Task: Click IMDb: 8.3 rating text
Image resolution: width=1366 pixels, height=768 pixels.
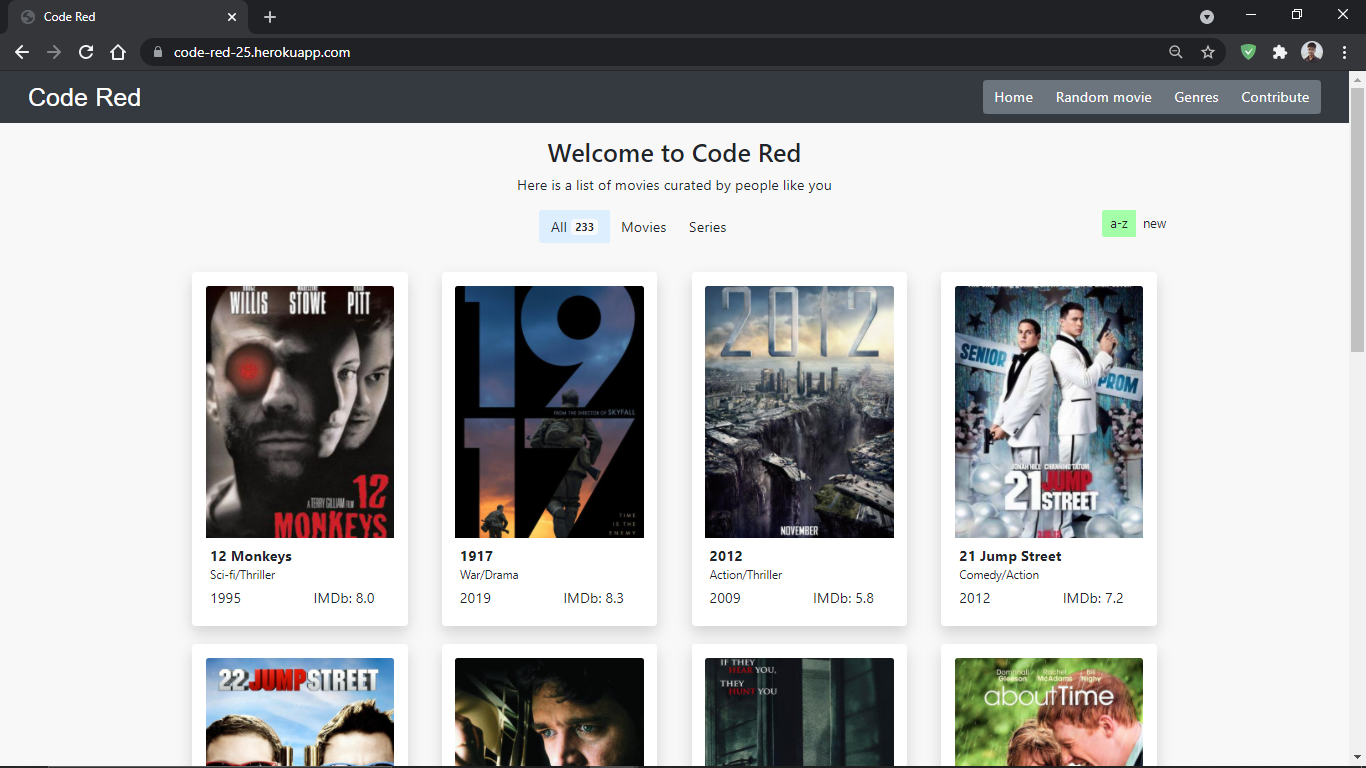Action: pos(594,598)
